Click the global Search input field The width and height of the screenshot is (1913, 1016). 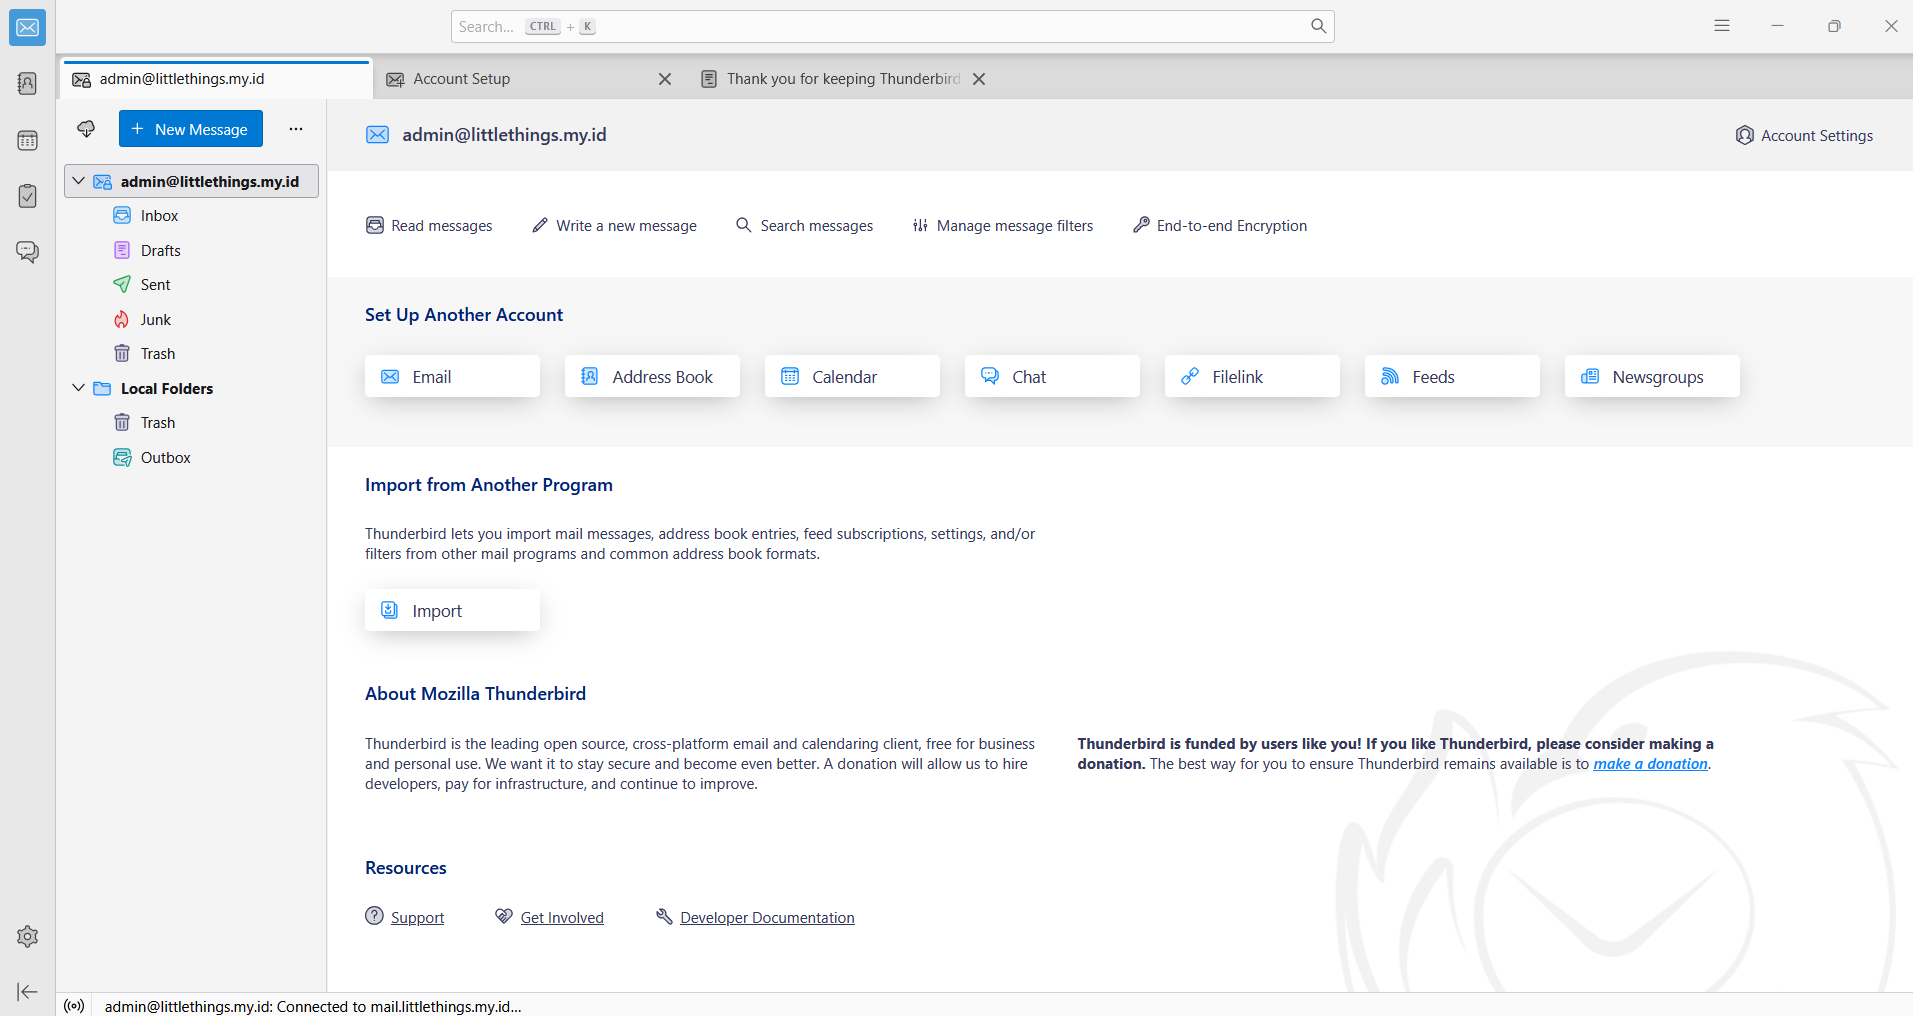(892, 26)
